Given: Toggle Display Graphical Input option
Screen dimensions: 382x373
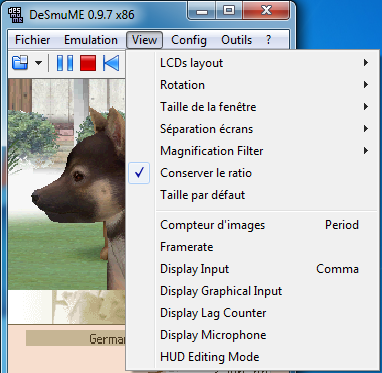Looking at the screenshot, I should [x=252, y=291].
